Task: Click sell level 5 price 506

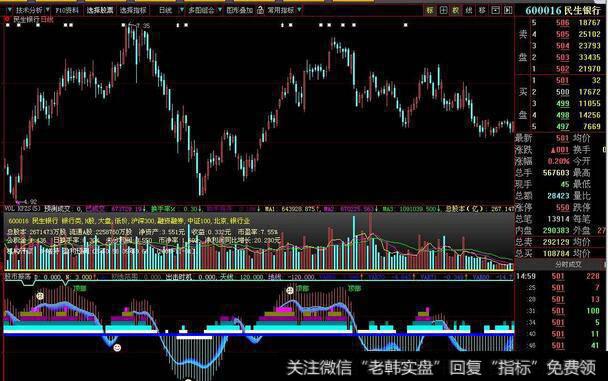Action: 562,23
